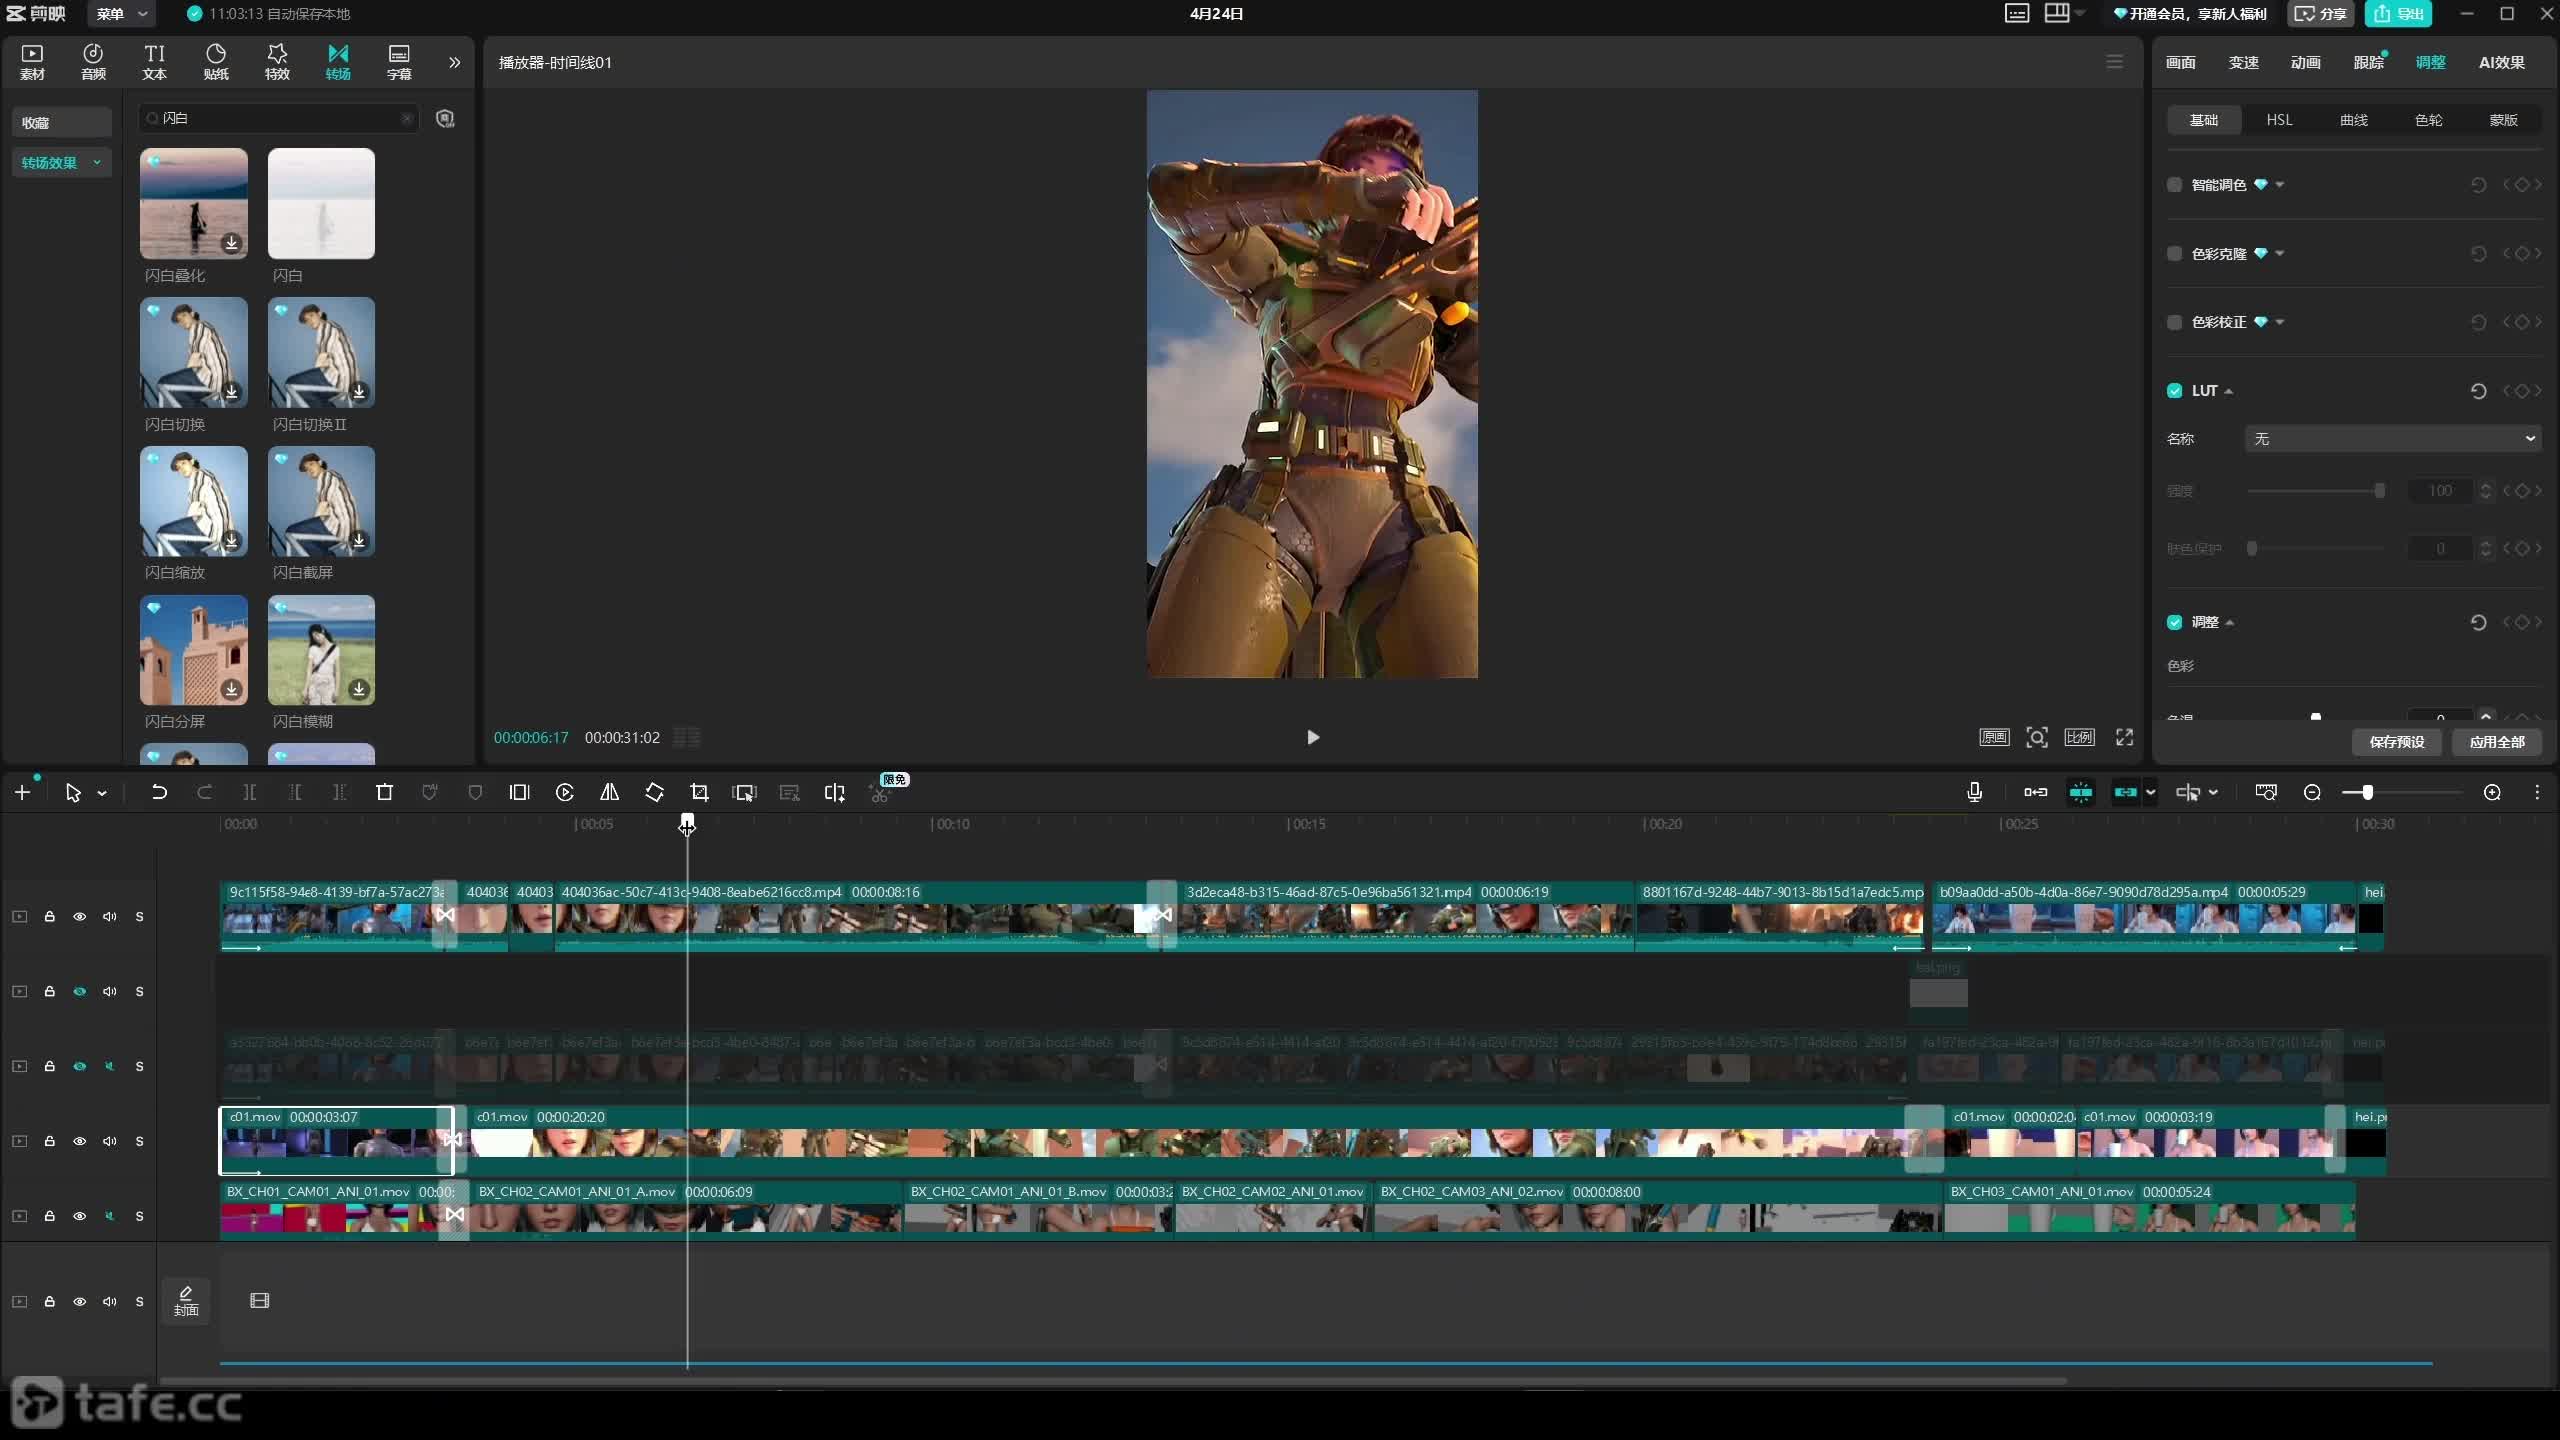Screen dimensions: 2560x1440
Task: Open the HSL adjustment sub-tab
Action: point(2279,120)
